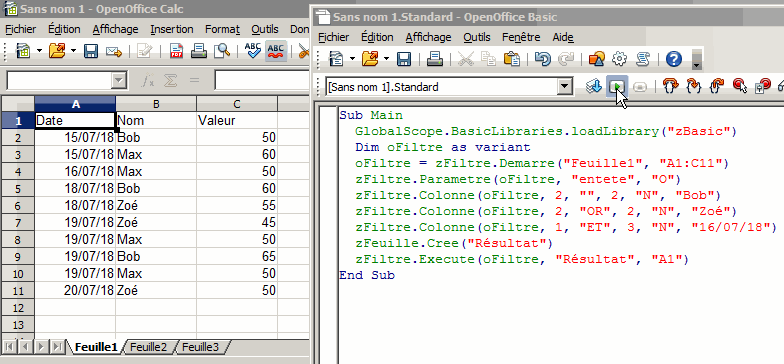
Task: Expand the Basic IDE toolbar overflow arrow
Action: tap(696, 60)
